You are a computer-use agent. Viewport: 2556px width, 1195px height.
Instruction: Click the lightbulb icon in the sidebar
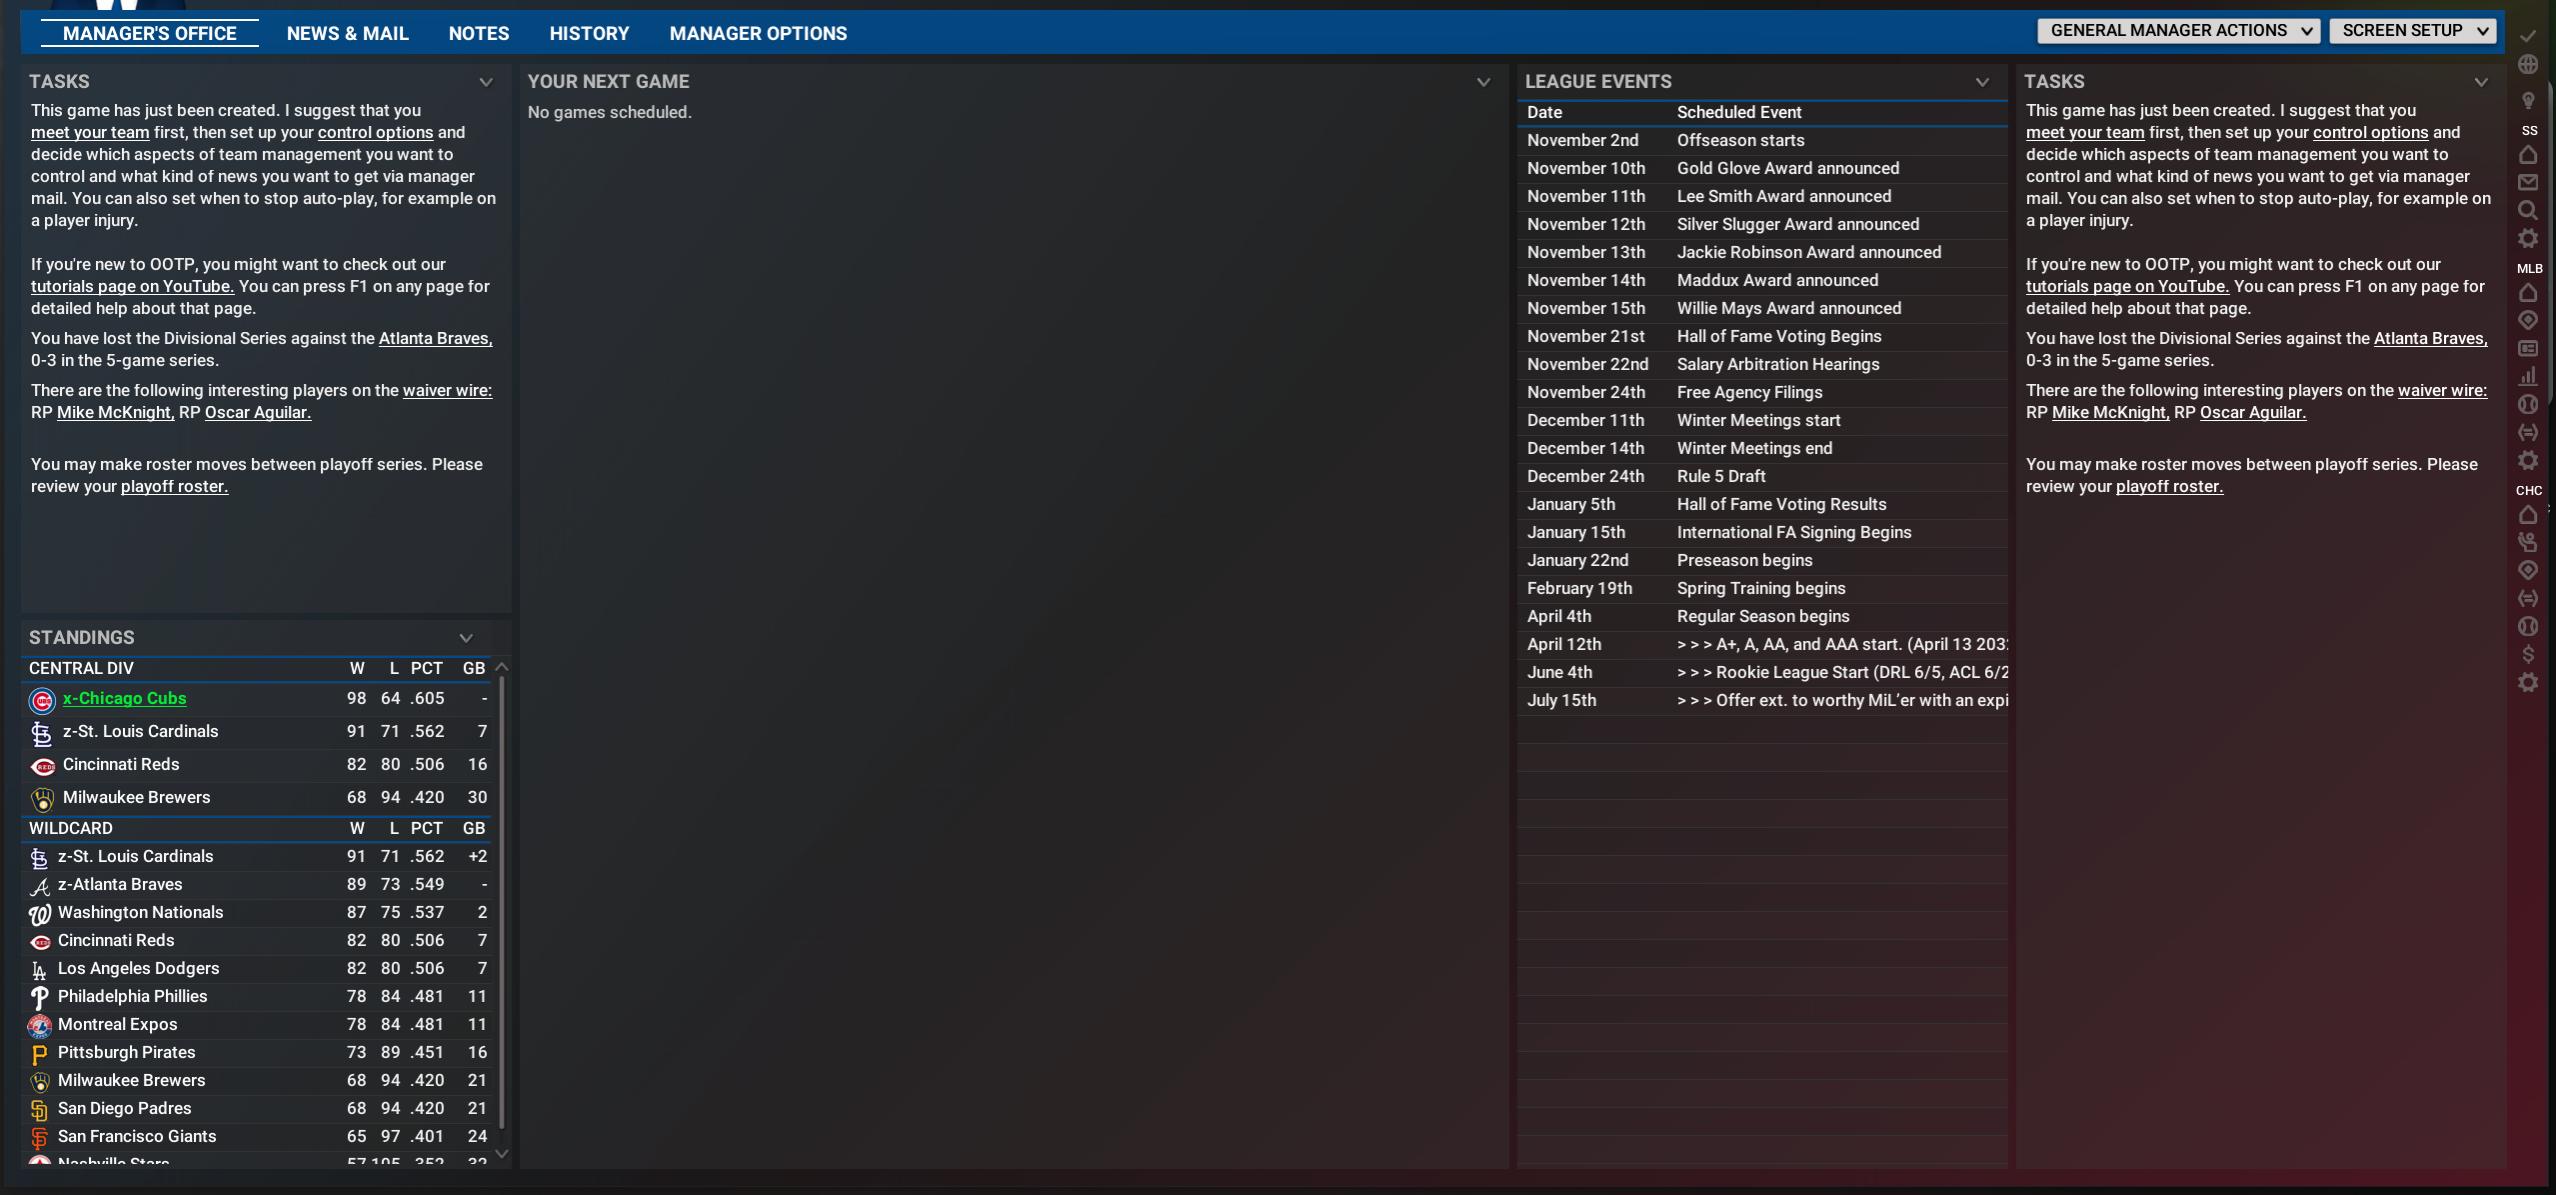2528,101
